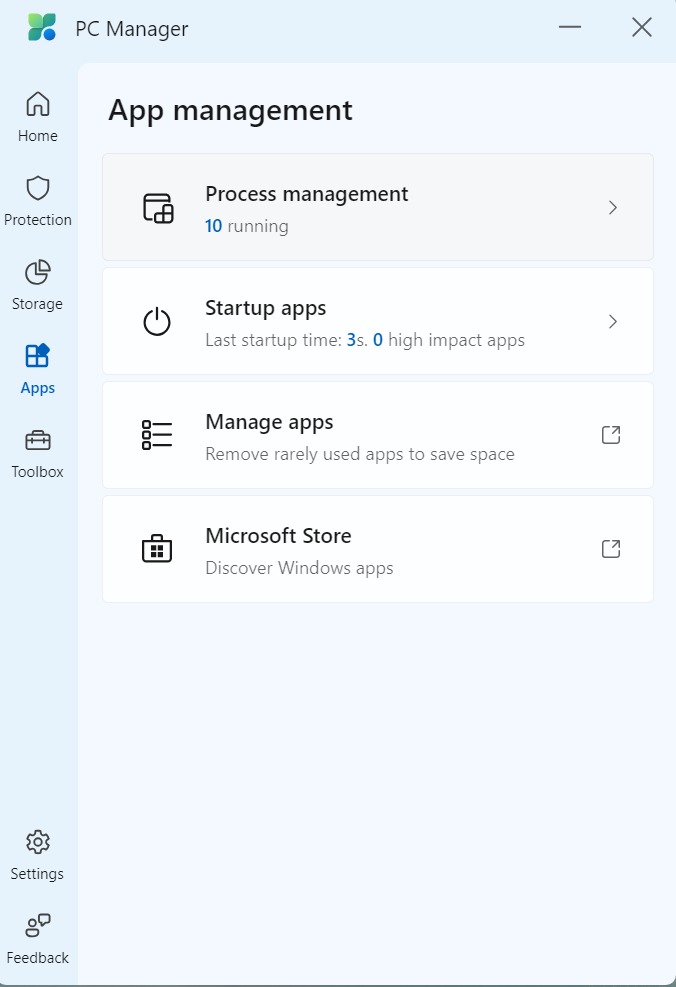Open the Home sidebar icon
The image size is (676, 987).
click(38, 104)
